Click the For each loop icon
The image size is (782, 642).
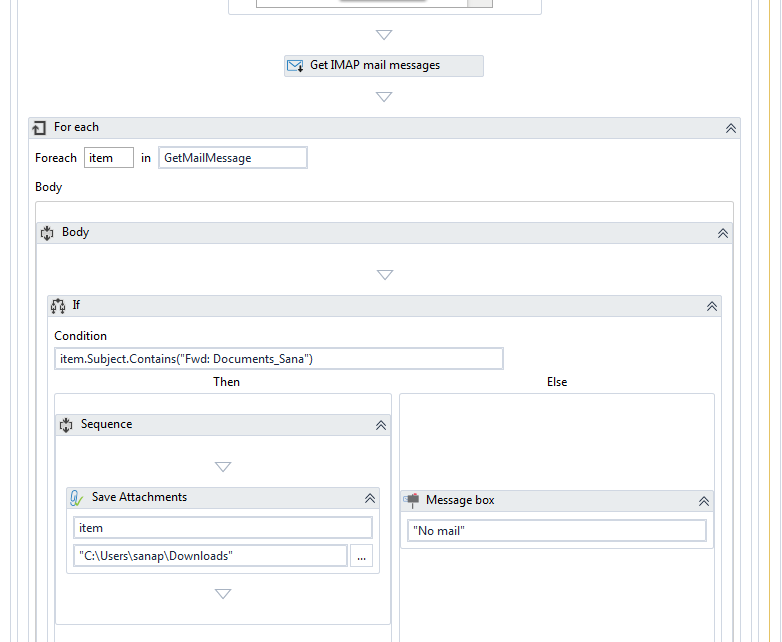click(40, 128)
